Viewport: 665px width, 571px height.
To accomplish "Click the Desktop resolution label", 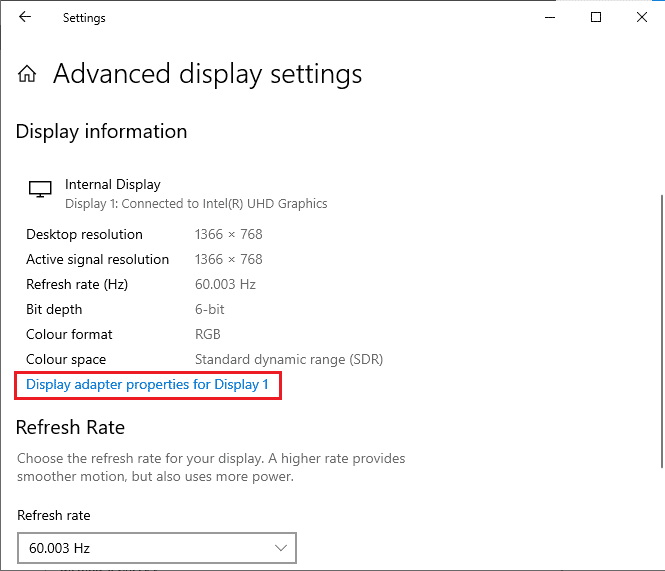I will click(84, 234).
